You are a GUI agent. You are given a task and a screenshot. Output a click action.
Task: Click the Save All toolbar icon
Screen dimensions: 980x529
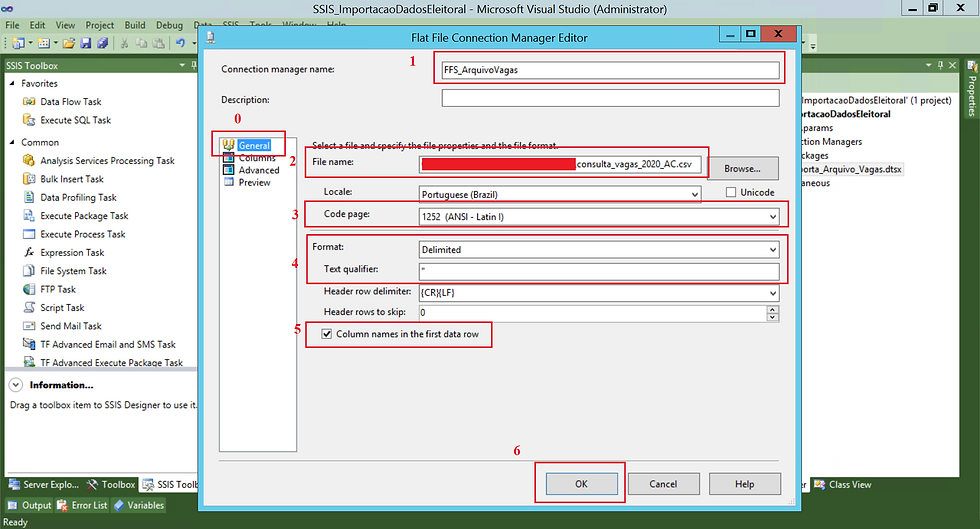pos(102,43)
